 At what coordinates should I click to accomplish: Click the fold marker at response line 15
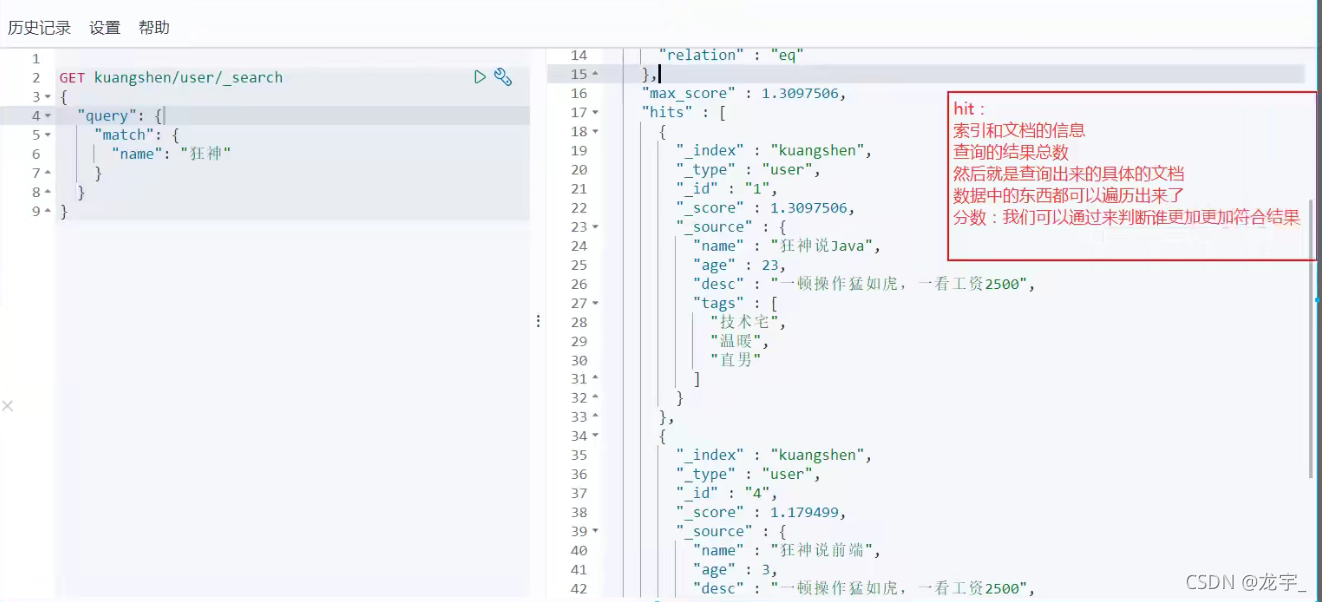595,74
